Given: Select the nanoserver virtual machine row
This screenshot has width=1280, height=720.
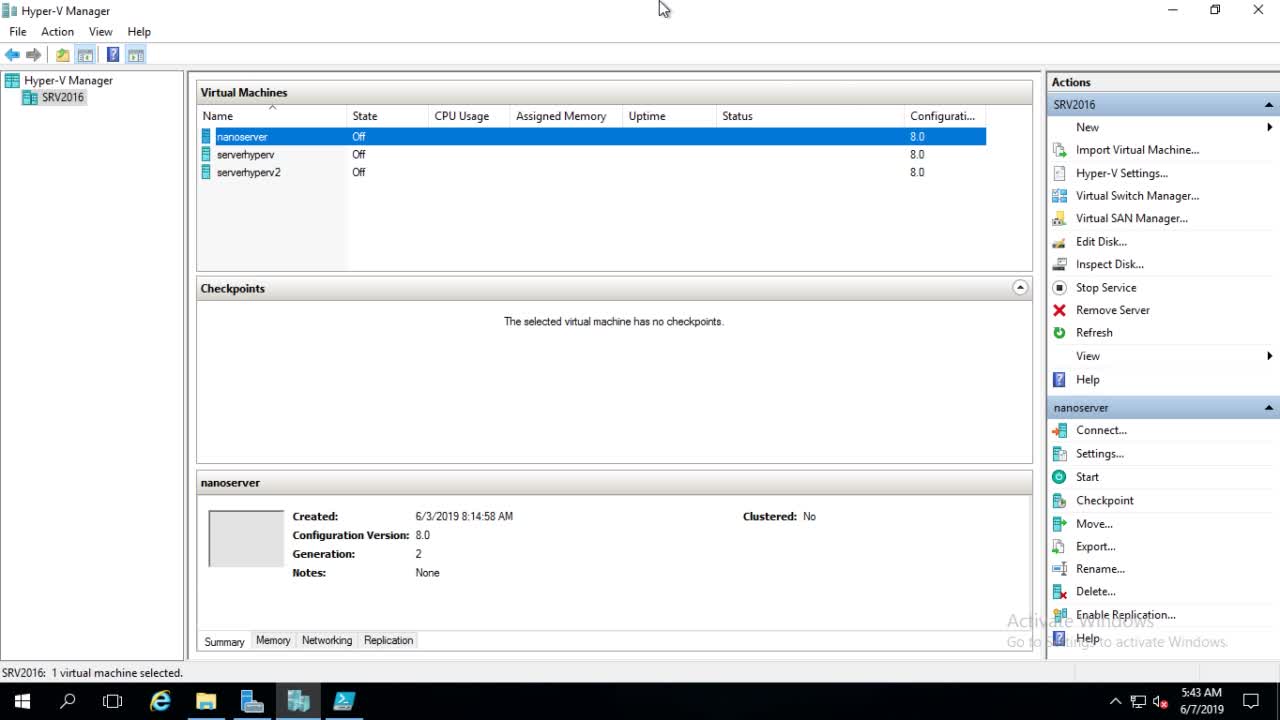Looking at the screenshot, I should pos(593,137).
